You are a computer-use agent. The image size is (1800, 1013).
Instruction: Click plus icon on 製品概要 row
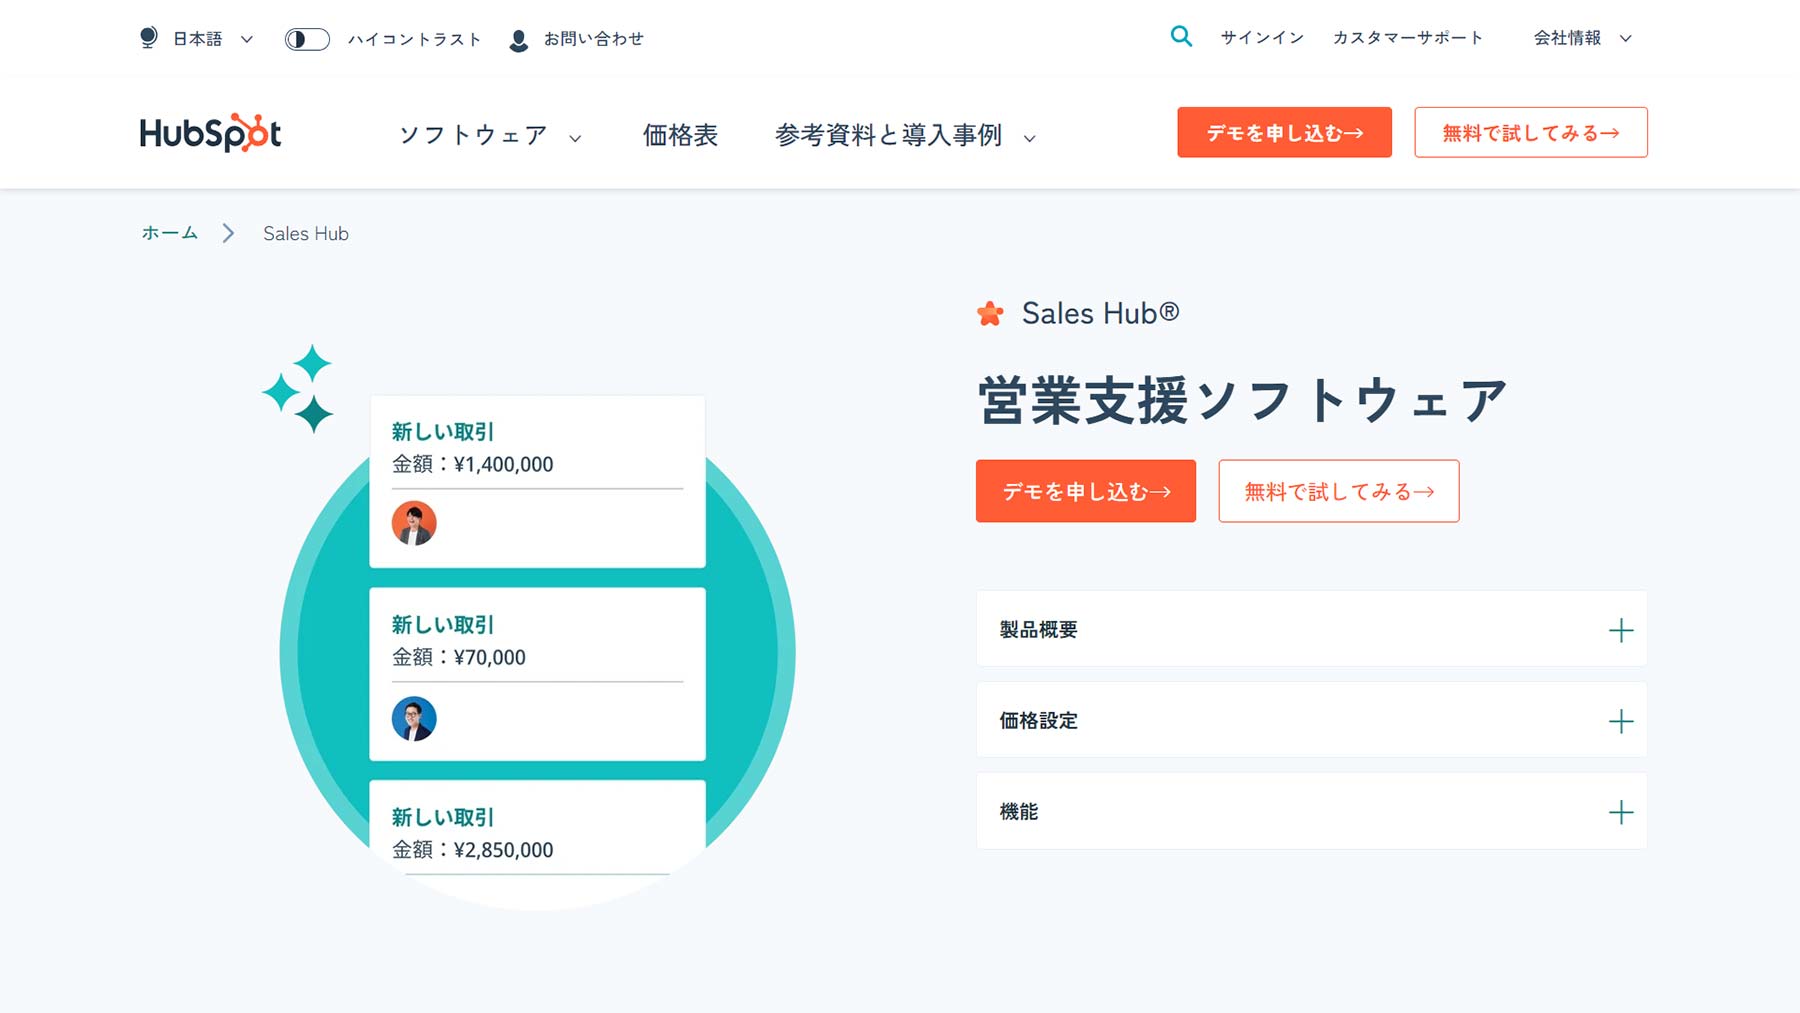click(x=1620, y=630)
